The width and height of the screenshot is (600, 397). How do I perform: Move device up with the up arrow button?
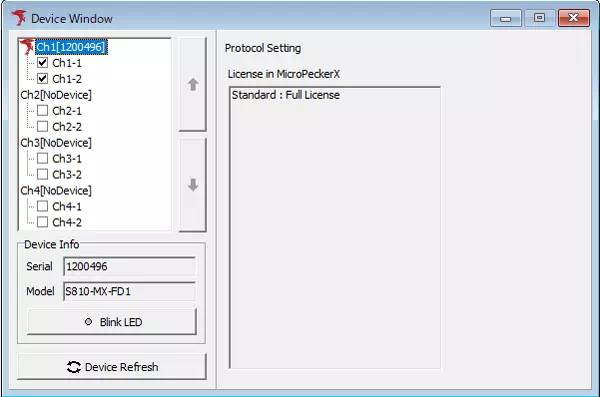[193, 84]
